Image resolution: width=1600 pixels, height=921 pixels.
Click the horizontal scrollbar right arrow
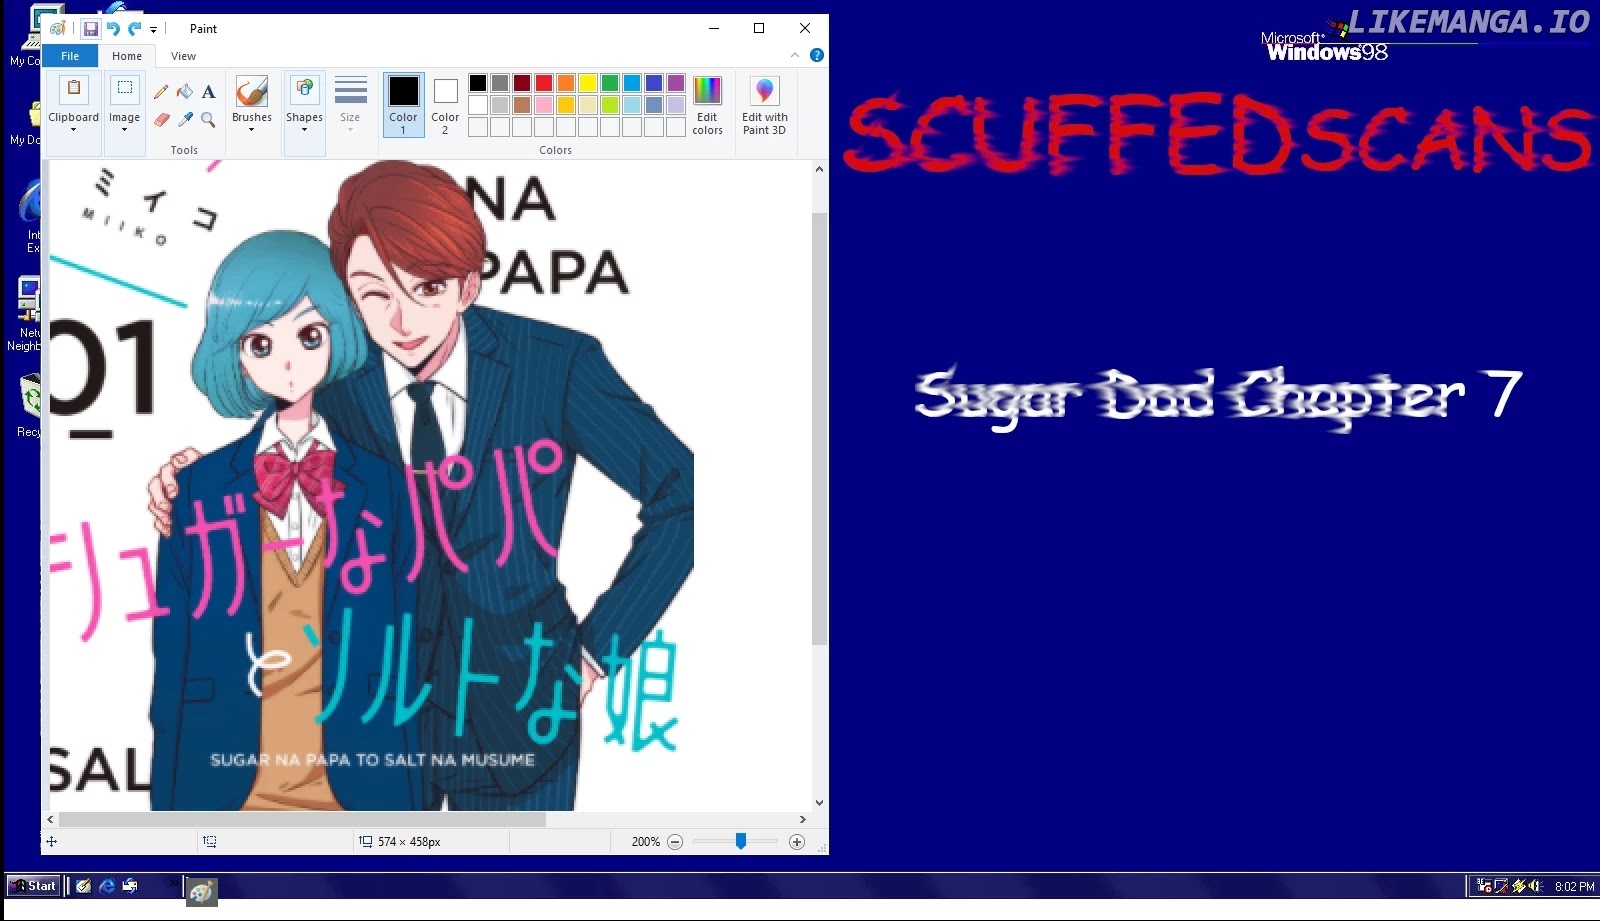pos(802,819)
